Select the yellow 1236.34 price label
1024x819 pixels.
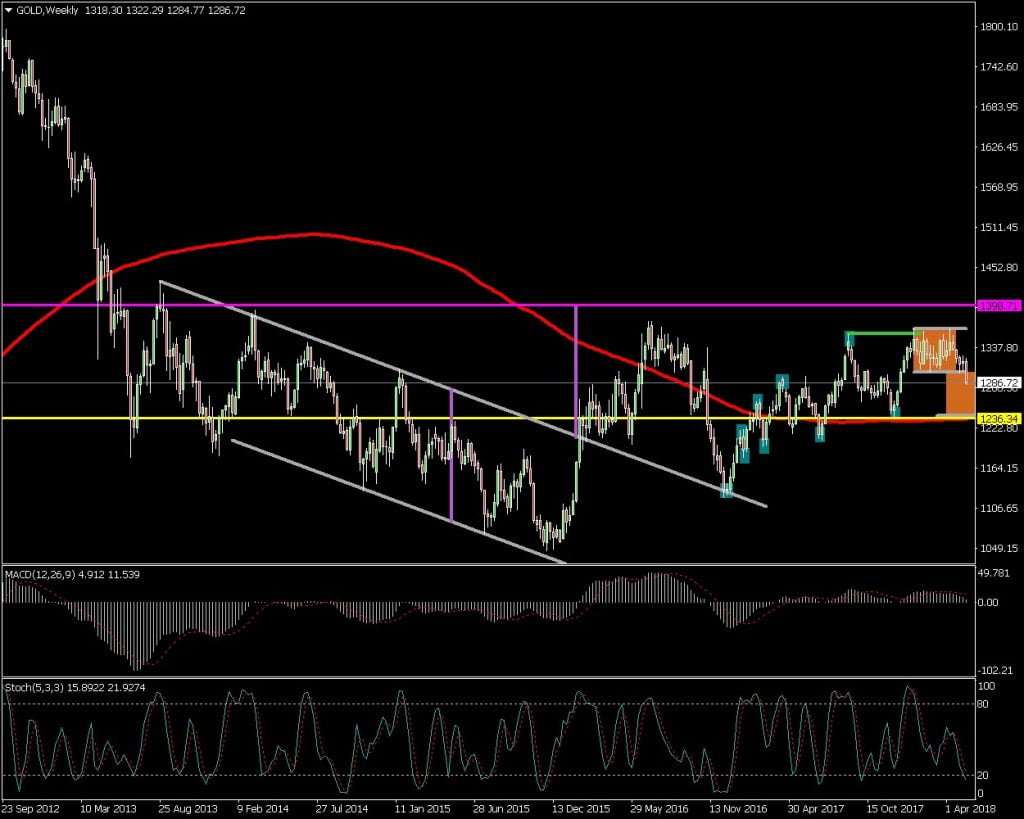(x=996, y=418)
